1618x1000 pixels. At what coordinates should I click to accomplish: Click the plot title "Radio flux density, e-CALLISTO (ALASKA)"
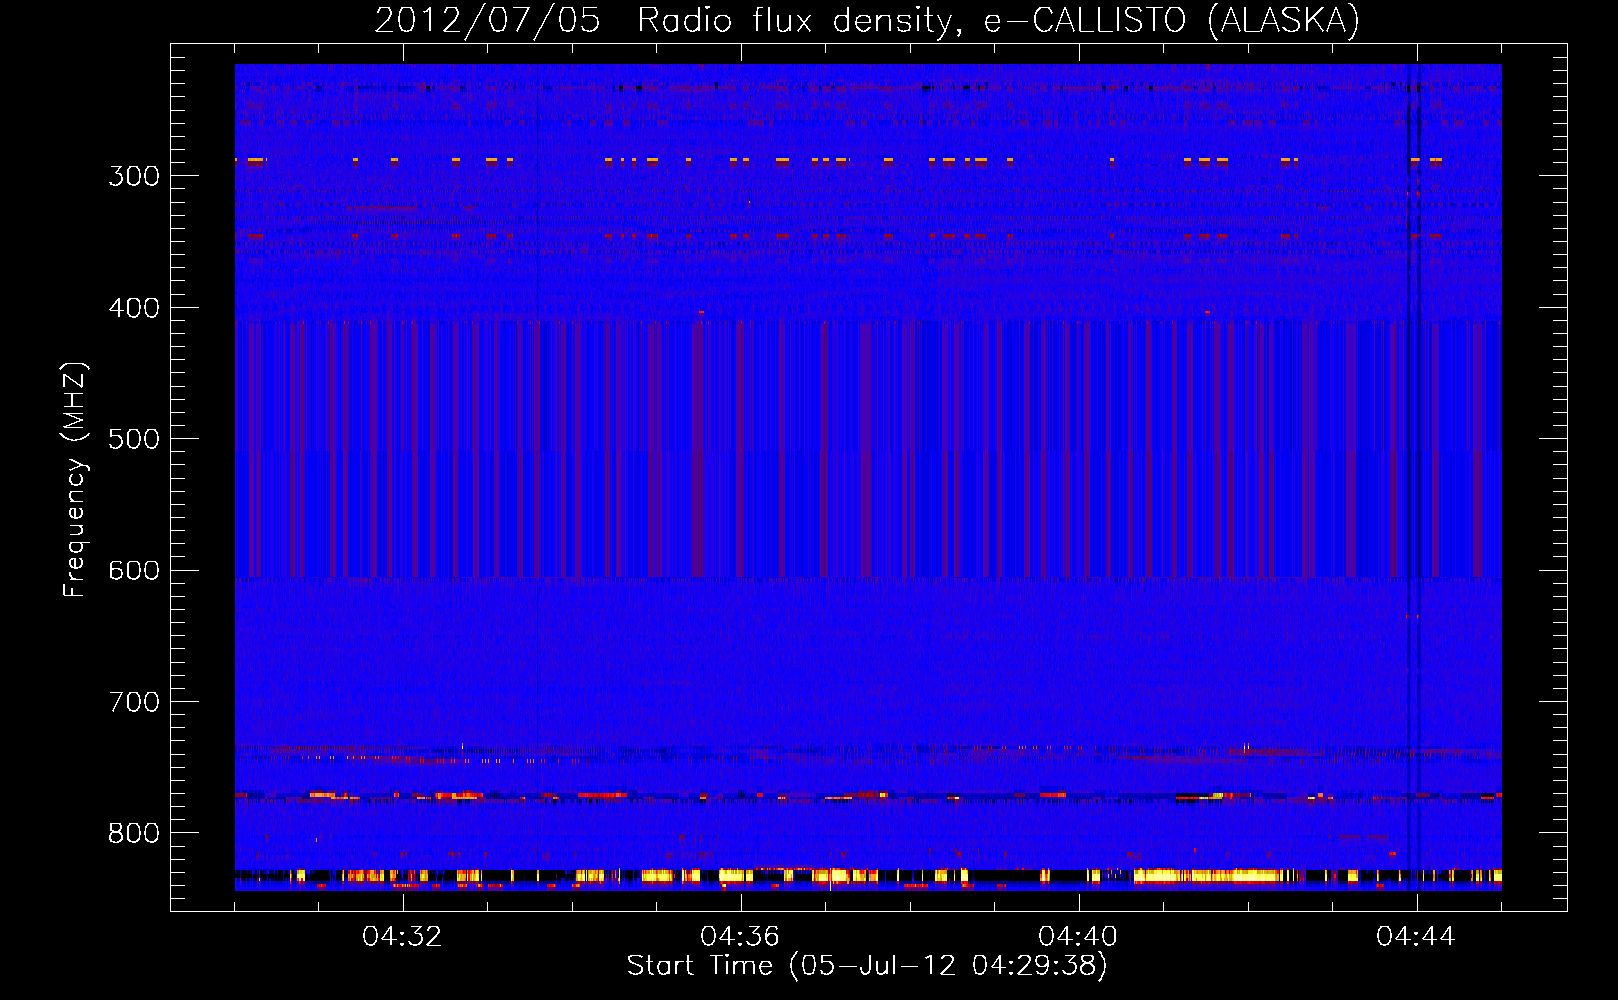click(998, 21)
